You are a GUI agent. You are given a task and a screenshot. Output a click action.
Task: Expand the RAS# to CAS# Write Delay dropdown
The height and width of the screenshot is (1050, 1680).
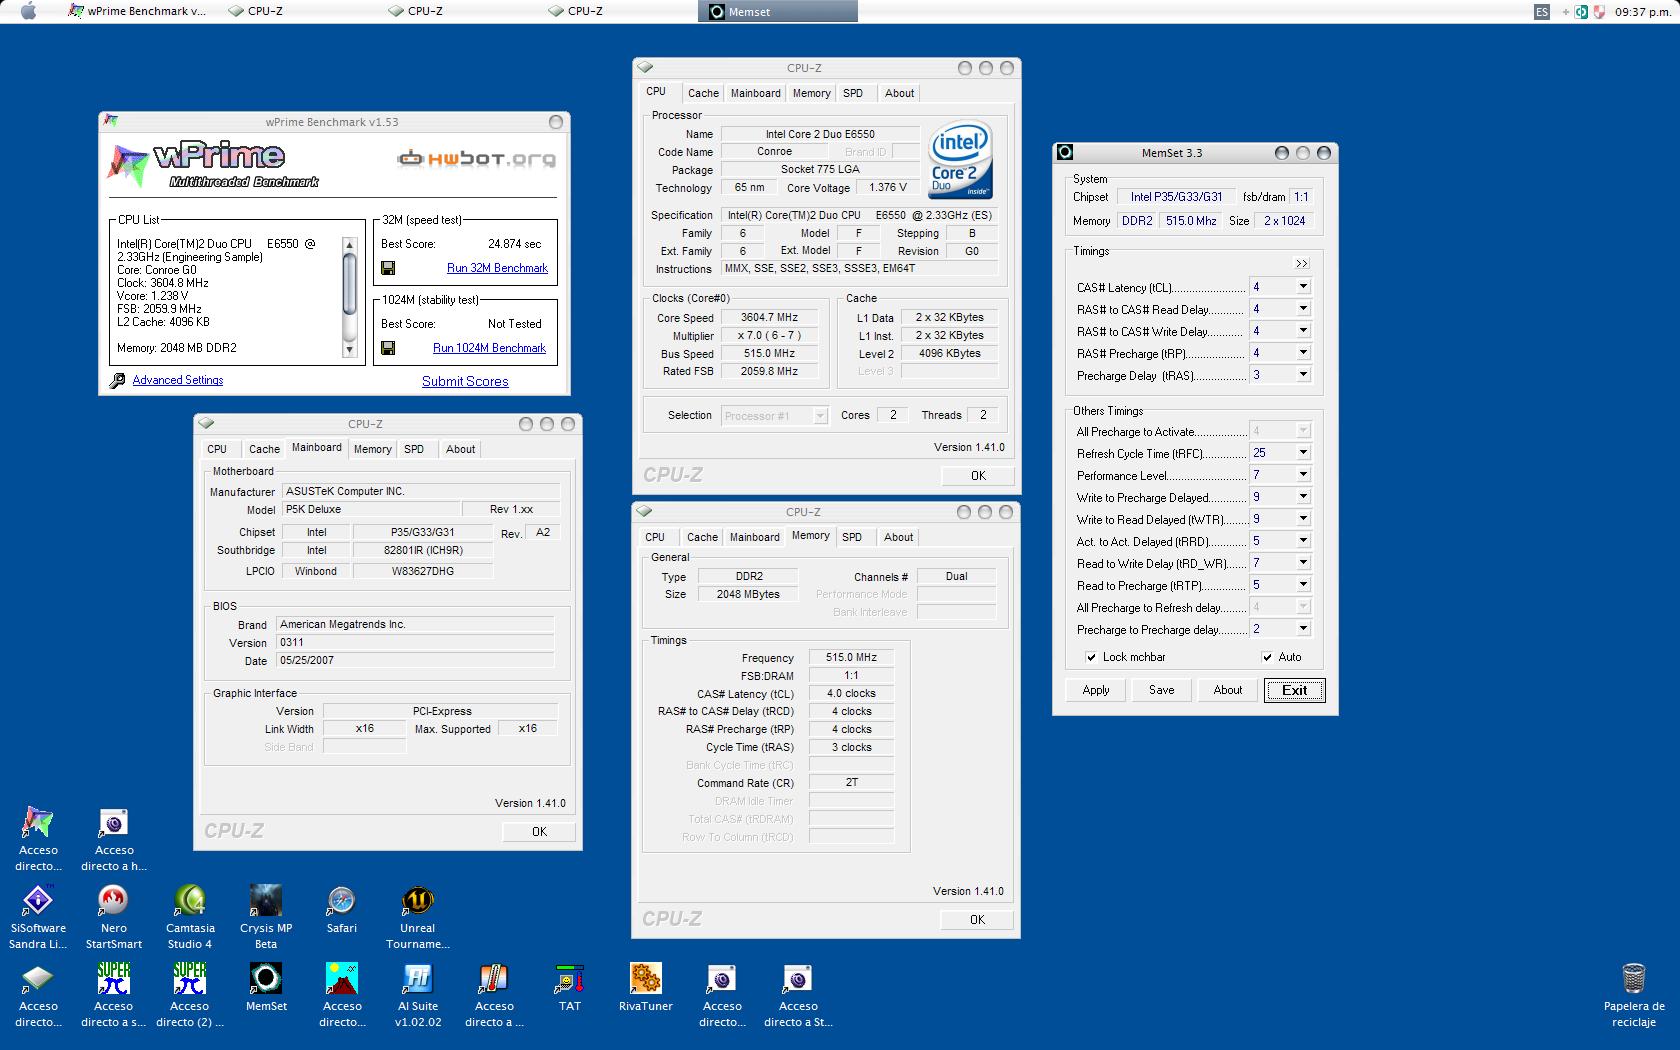[x=1303, y=331]
